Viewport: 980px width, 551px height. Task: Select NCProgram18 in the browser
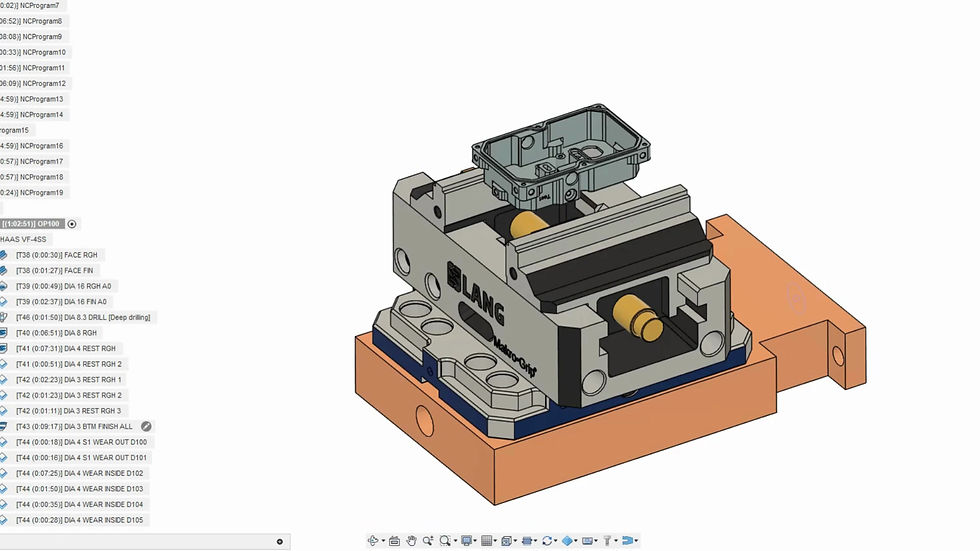coord(33,177)
